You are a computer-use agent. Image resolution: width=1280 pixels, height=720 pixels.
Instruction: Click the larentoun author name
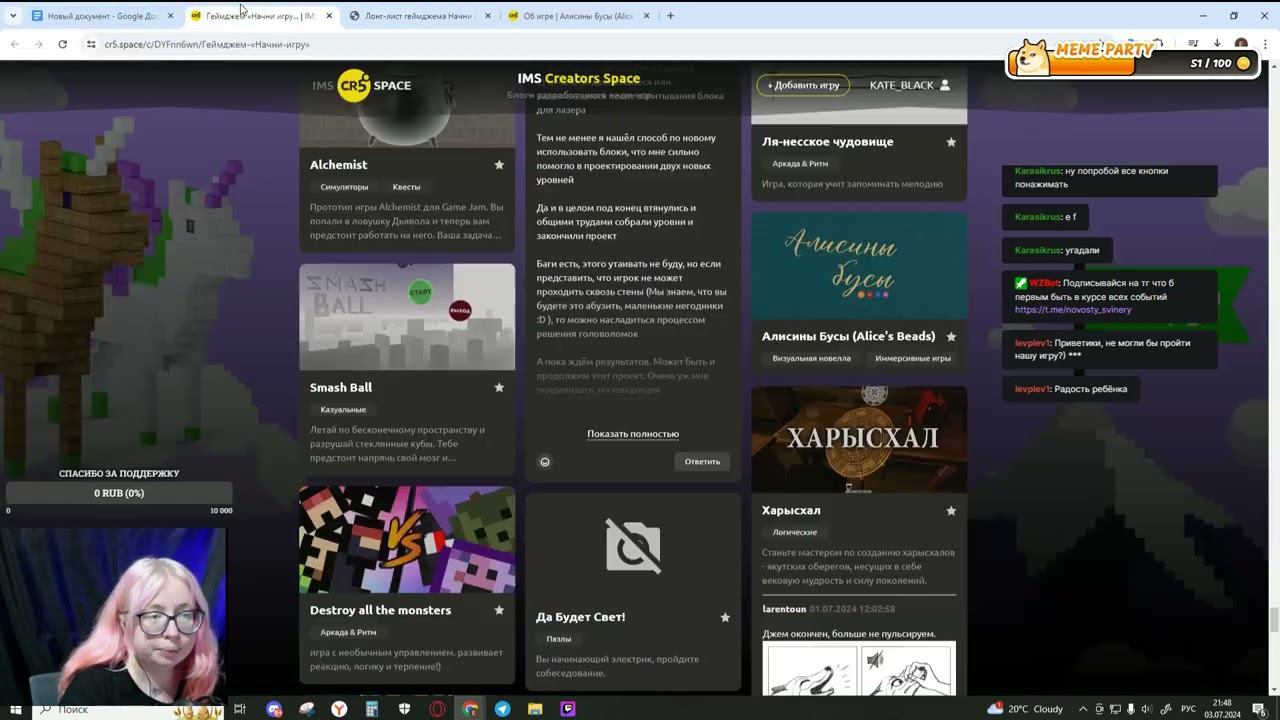click(x=784, y=609)
